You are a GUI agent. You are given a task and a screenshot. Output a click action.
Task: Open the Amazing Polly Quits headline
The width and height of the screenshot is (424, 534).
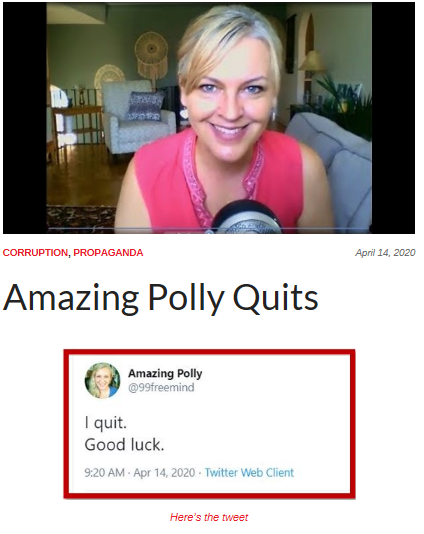click(x=160, y=297)
